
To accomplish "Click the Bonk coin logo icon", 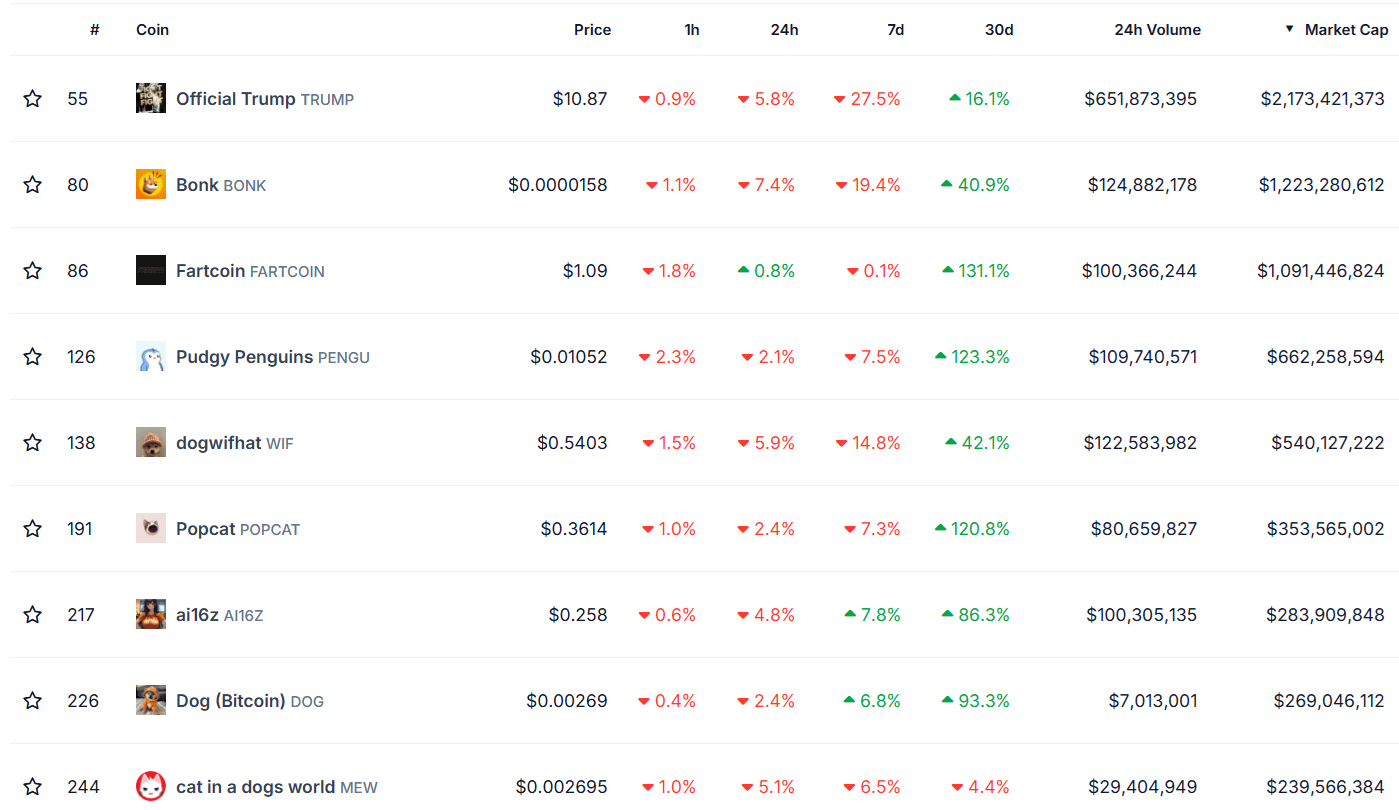I will click(151, 185).
